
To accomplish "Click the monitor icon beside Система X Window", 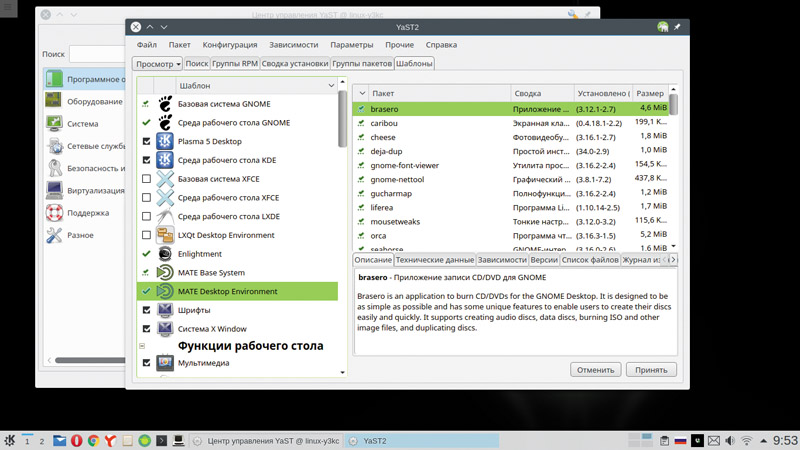I will [x=165, y=329].
